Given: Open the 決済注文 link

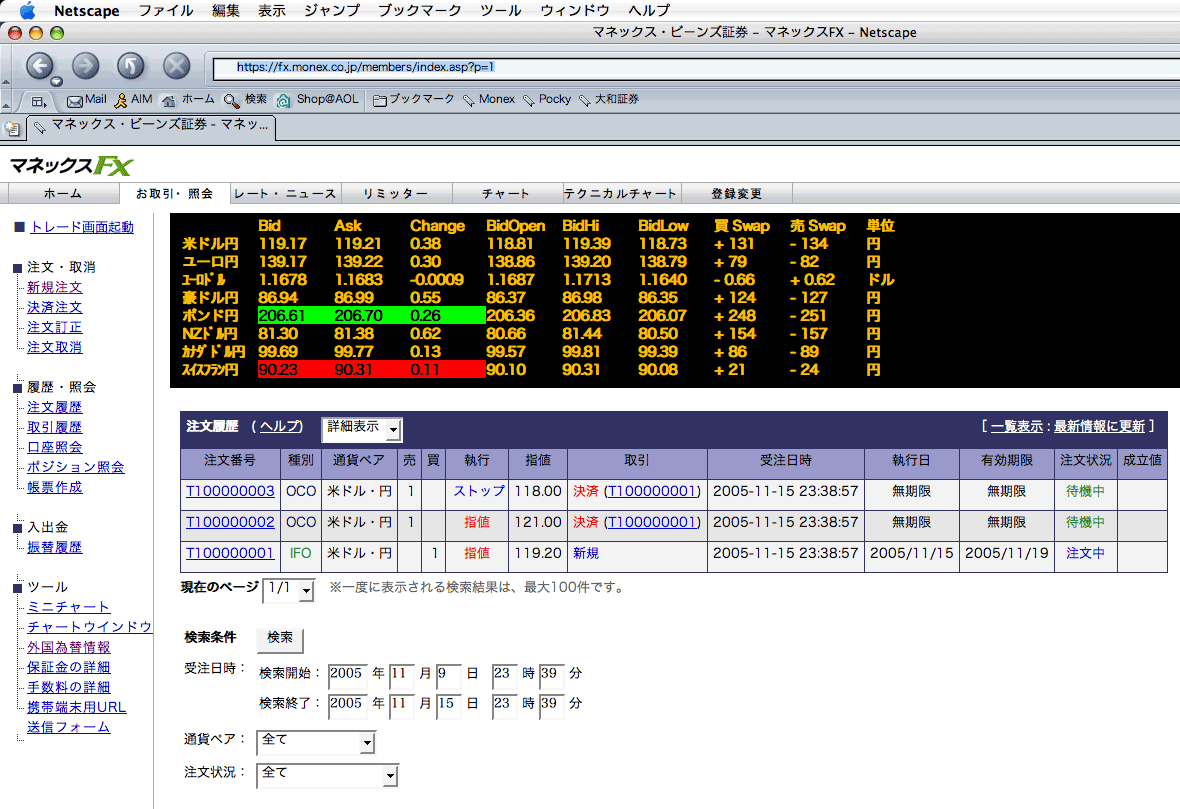Looking at the screenshot, I should point(55,308).
